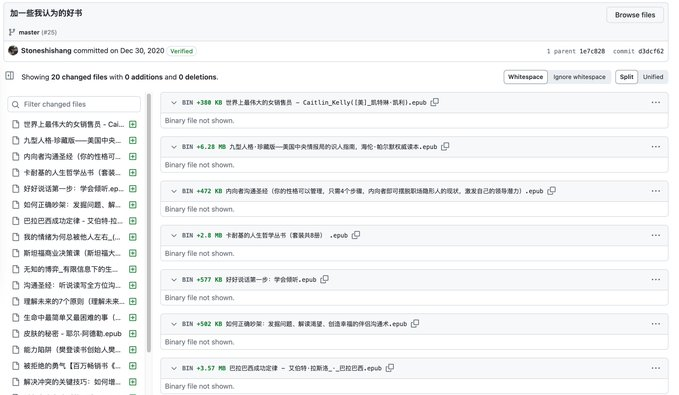Click added-file icon beside 世界上最伟大的女销售员
Screen dimensions: 679x395
pos(133,124)
